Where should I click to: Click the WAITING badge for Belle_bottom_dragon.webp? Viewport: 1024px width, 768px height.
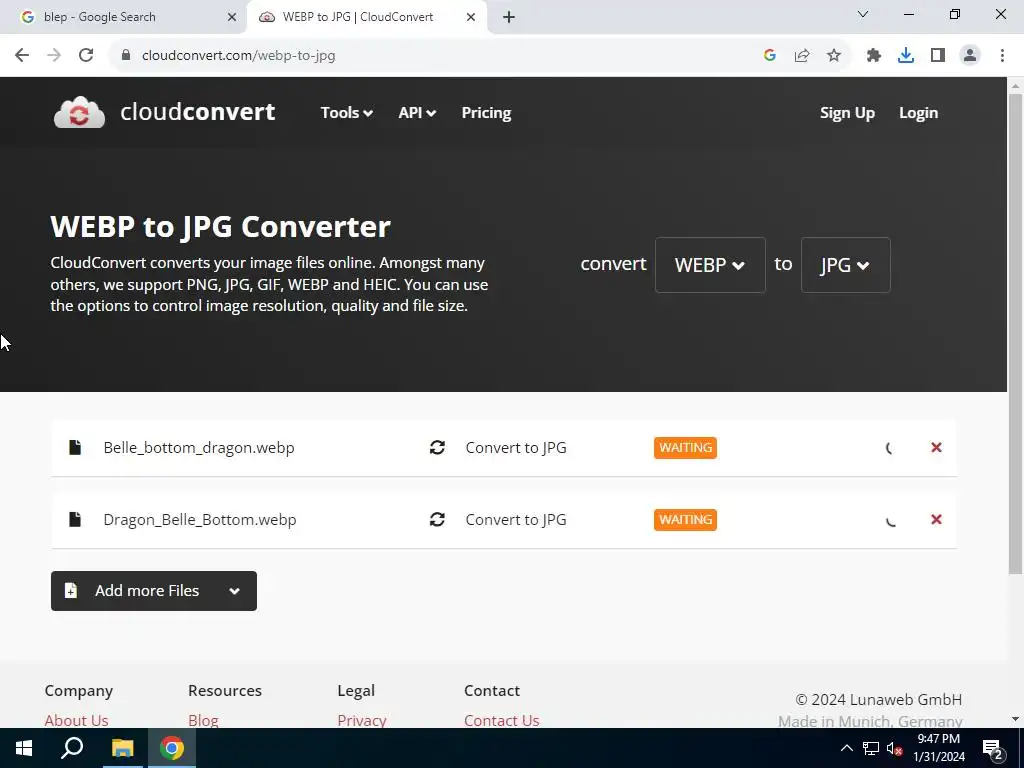pyautogui.click(x=685, y=447)
